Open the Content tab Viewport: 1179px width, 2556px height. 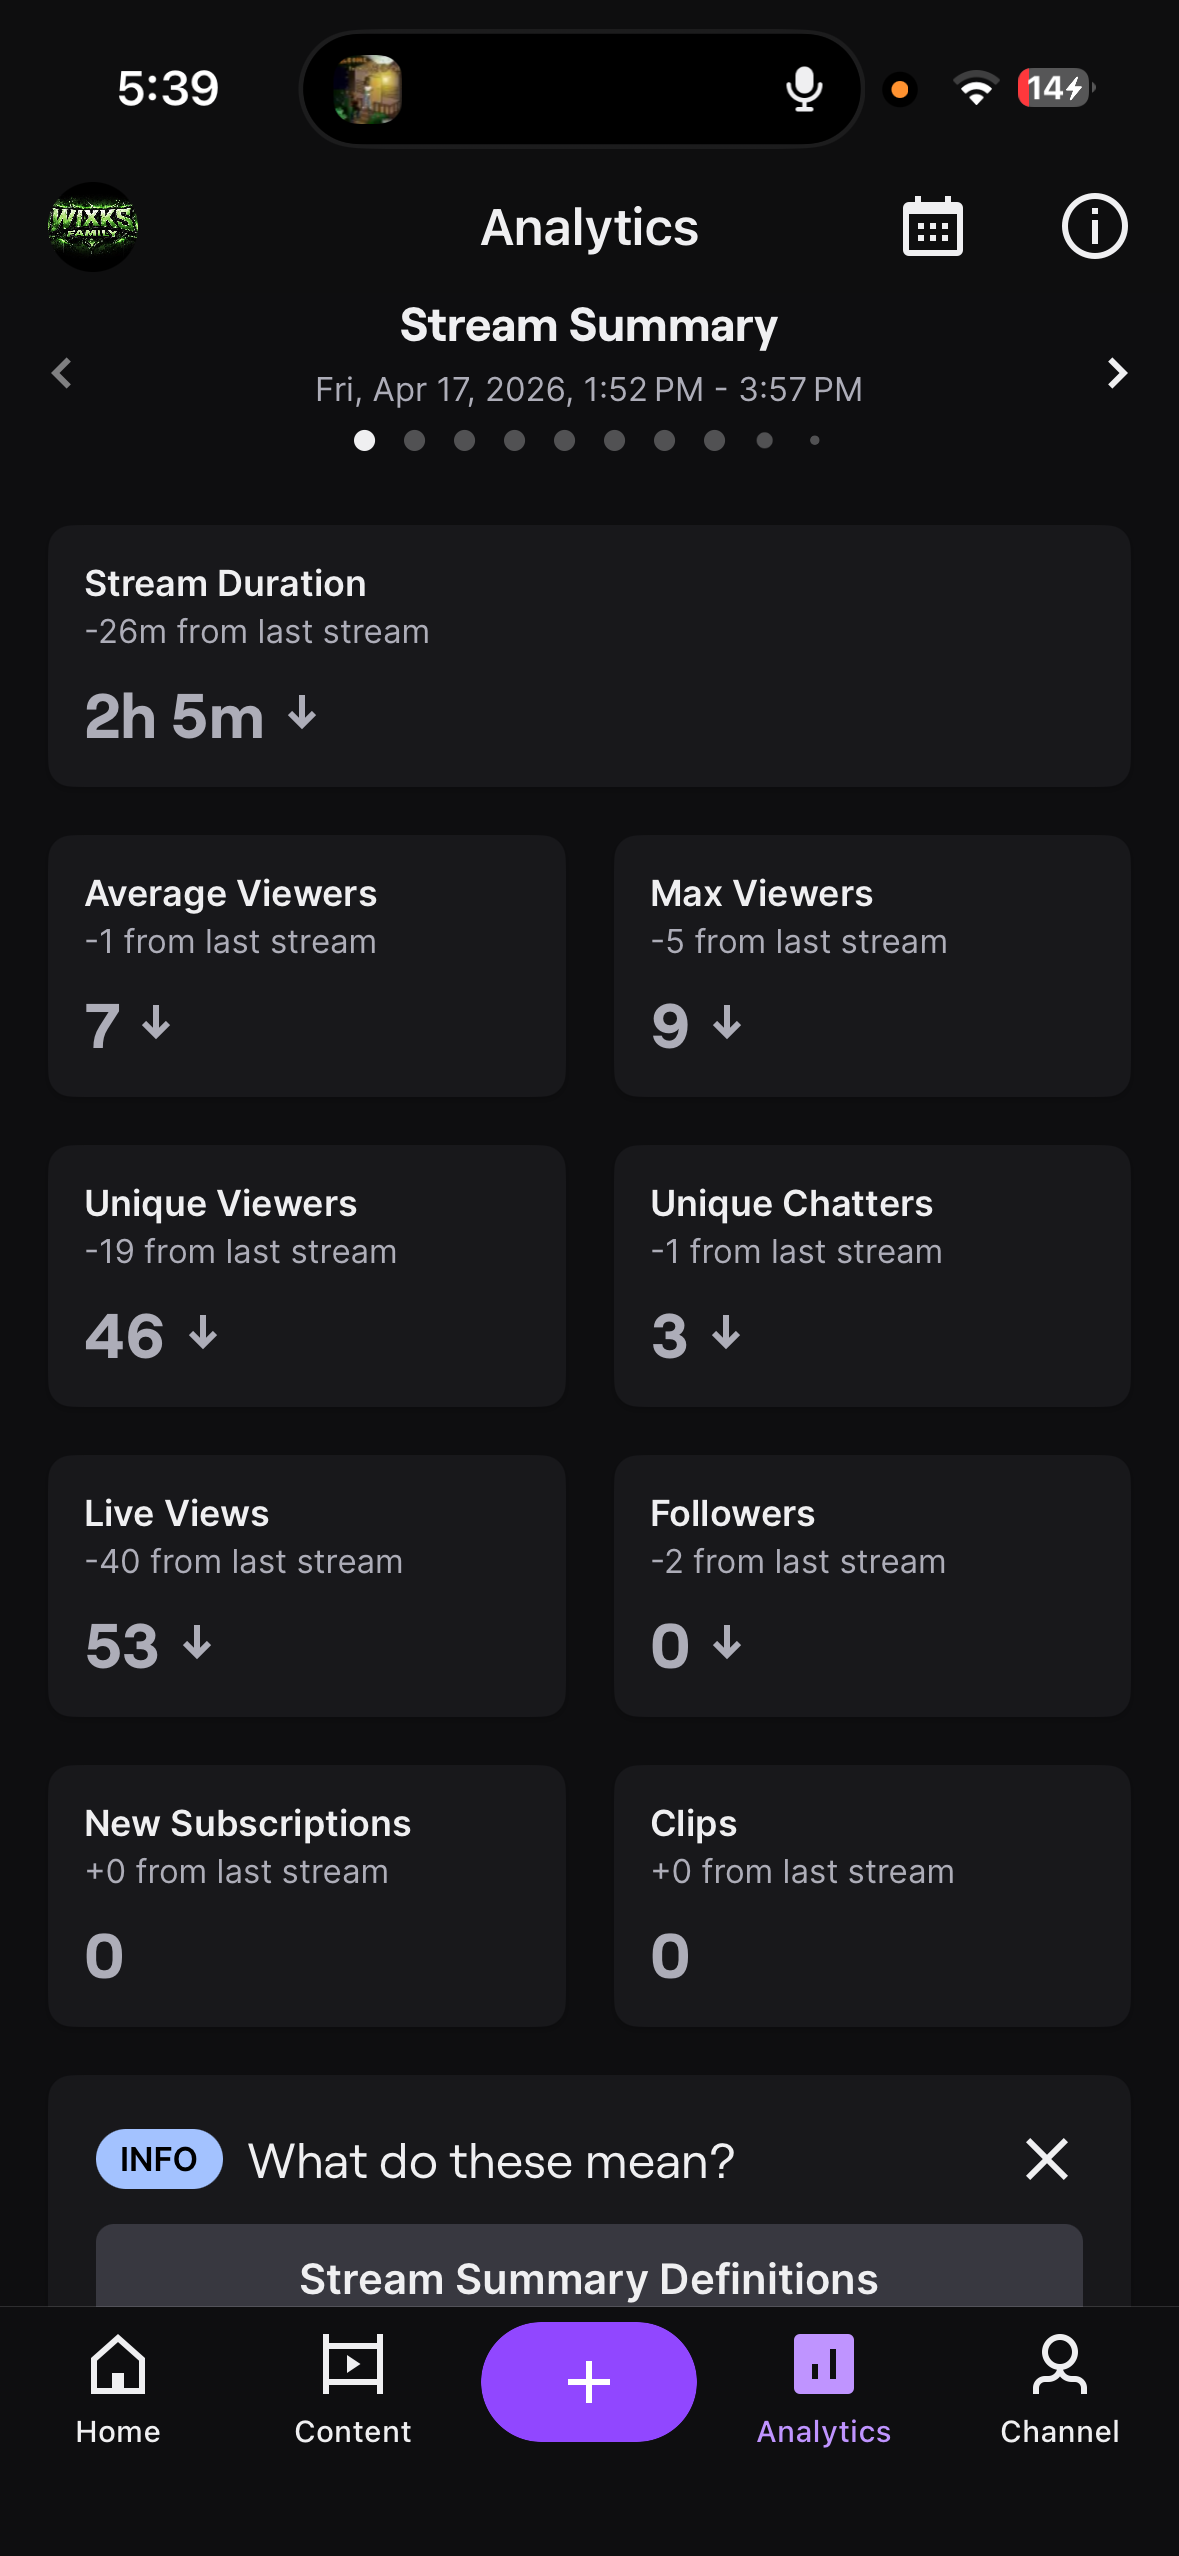(353, 2390)
